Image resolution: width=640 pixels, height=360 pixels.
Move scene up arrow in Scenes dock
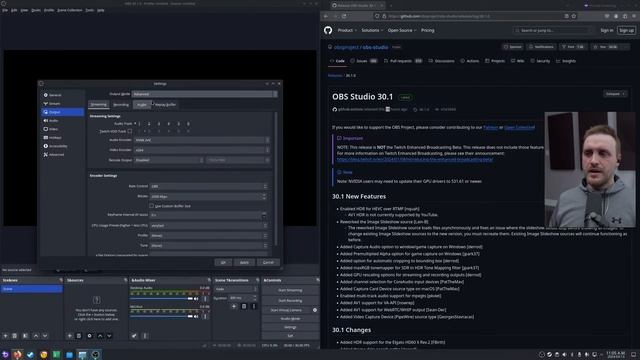click(x=36, y=336)
